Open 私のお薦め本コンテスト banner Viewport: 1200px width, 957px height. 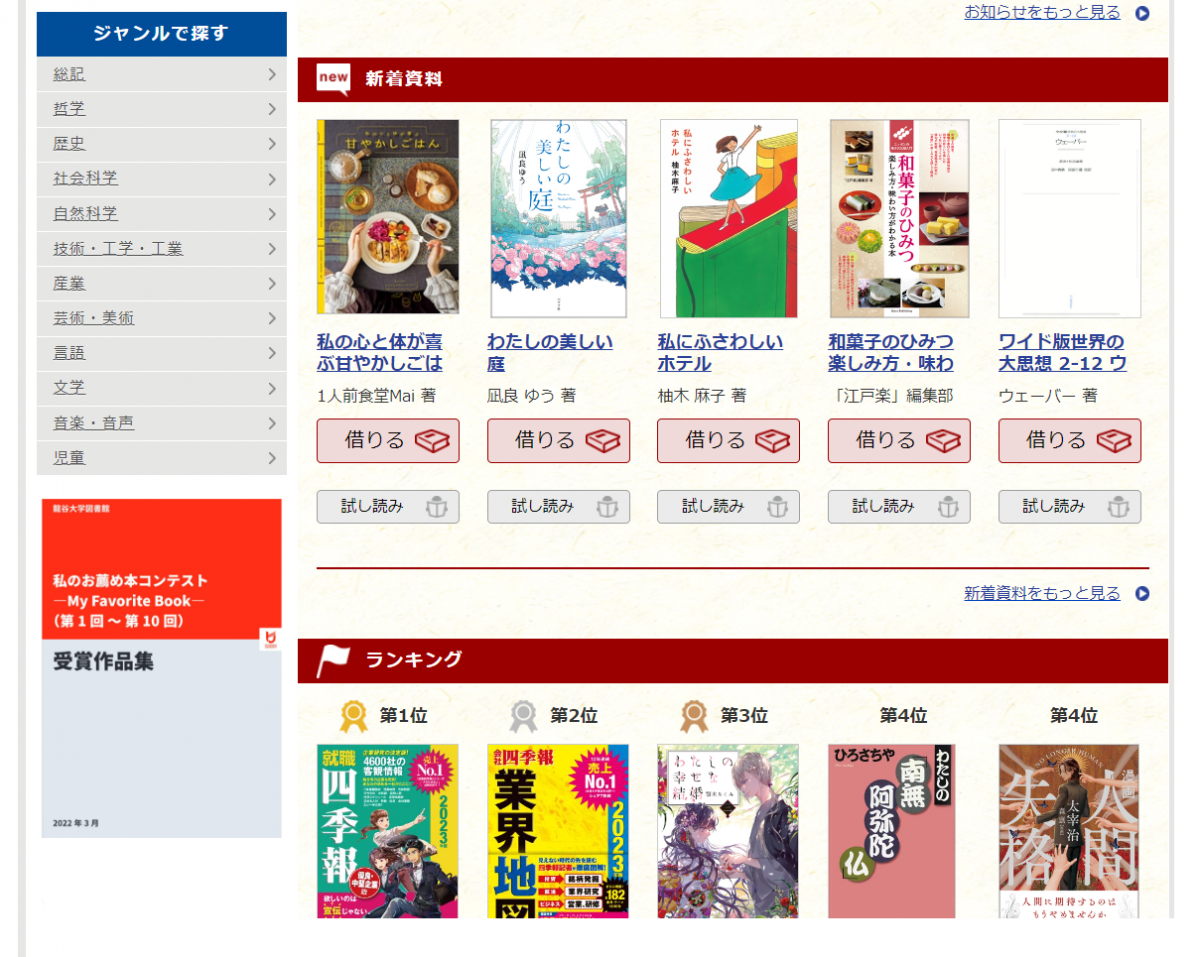pos(162,668)
